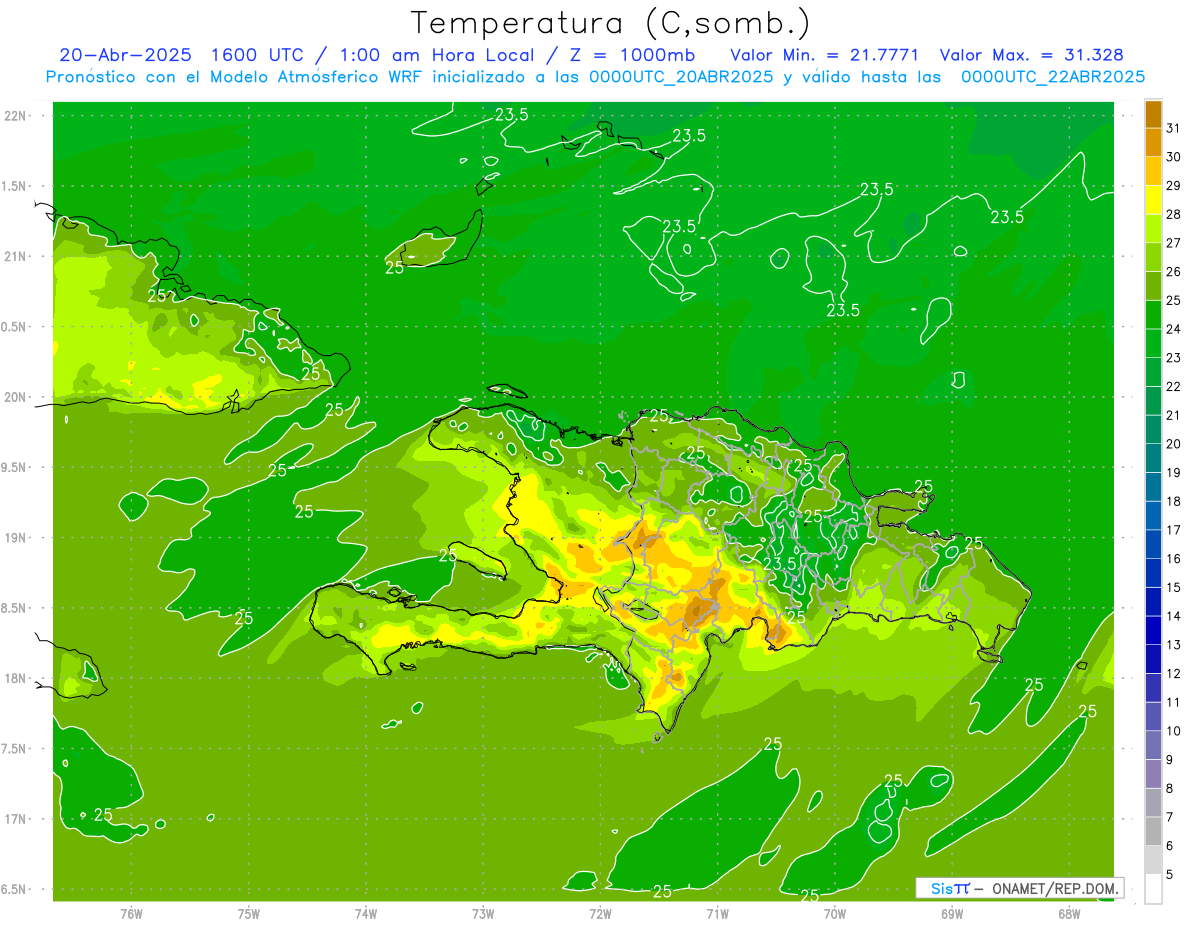Click the "69W" longitude axis label
This screenshot has height=927, width=1200.
tap(952, 913)
